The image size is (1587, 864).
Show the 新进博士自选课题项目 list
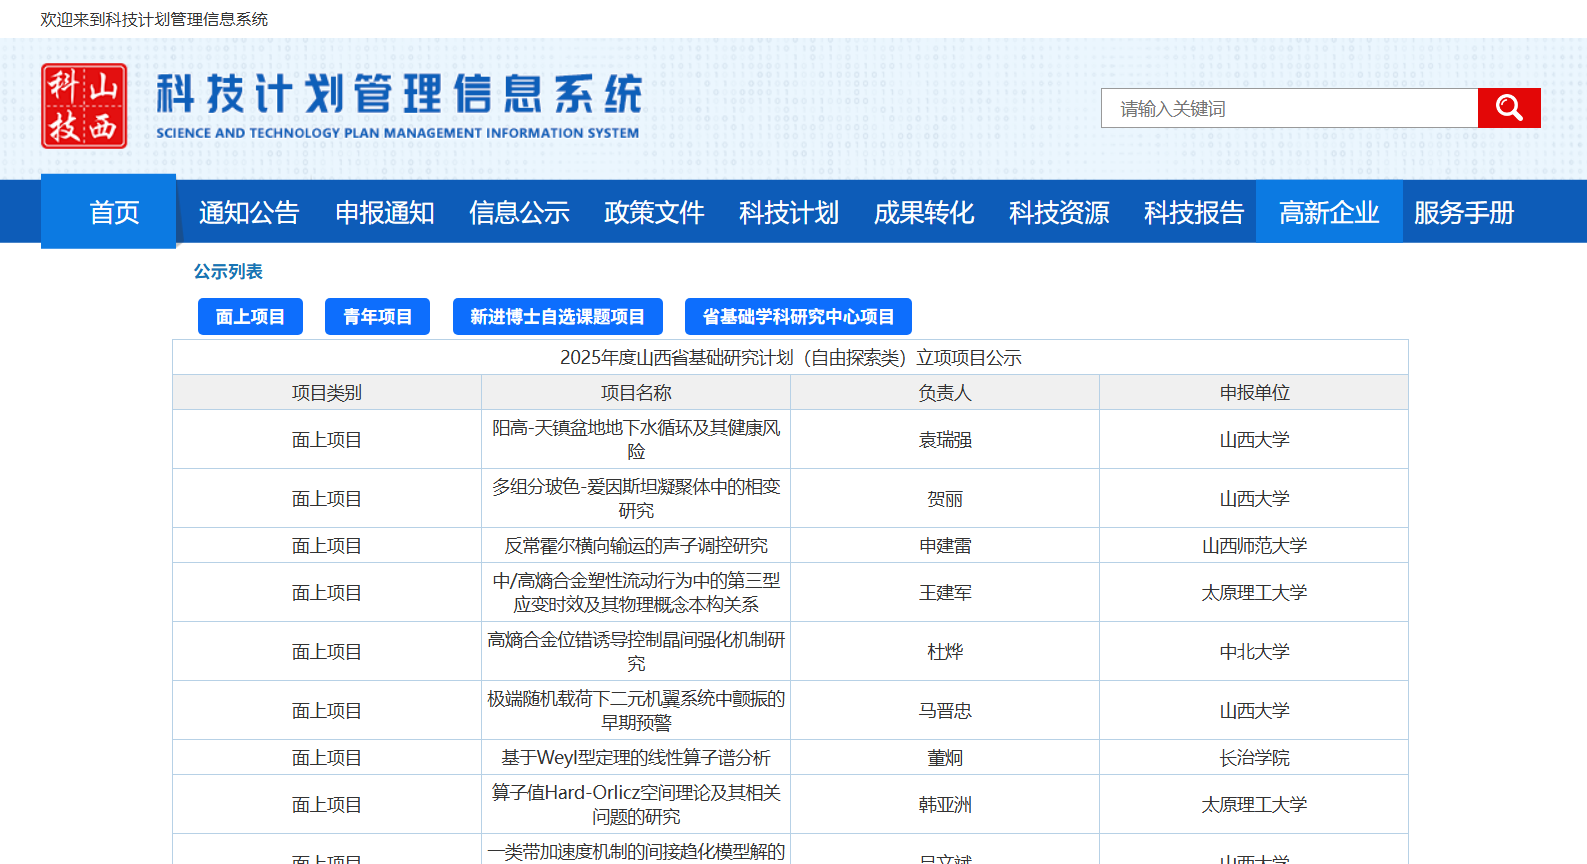557,317
